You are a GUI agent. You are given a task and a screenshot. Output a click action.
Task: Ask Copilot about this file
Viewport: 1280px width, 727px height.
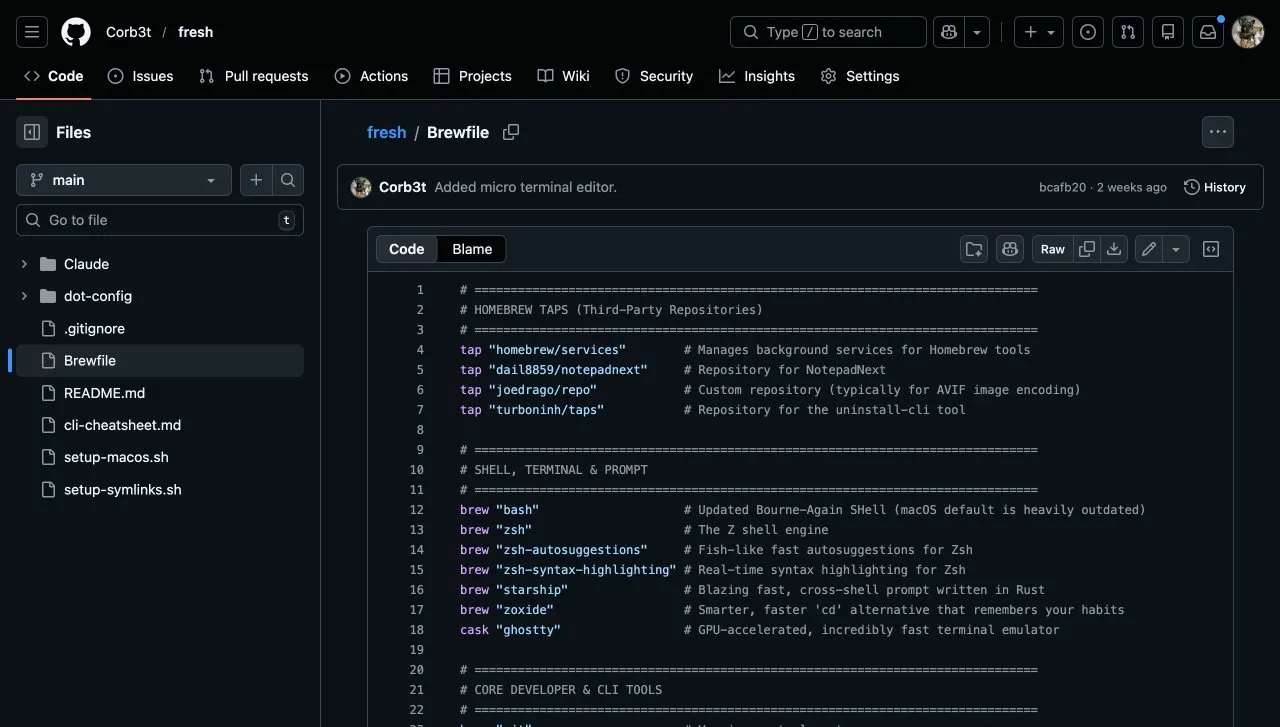pos(1009,249)
